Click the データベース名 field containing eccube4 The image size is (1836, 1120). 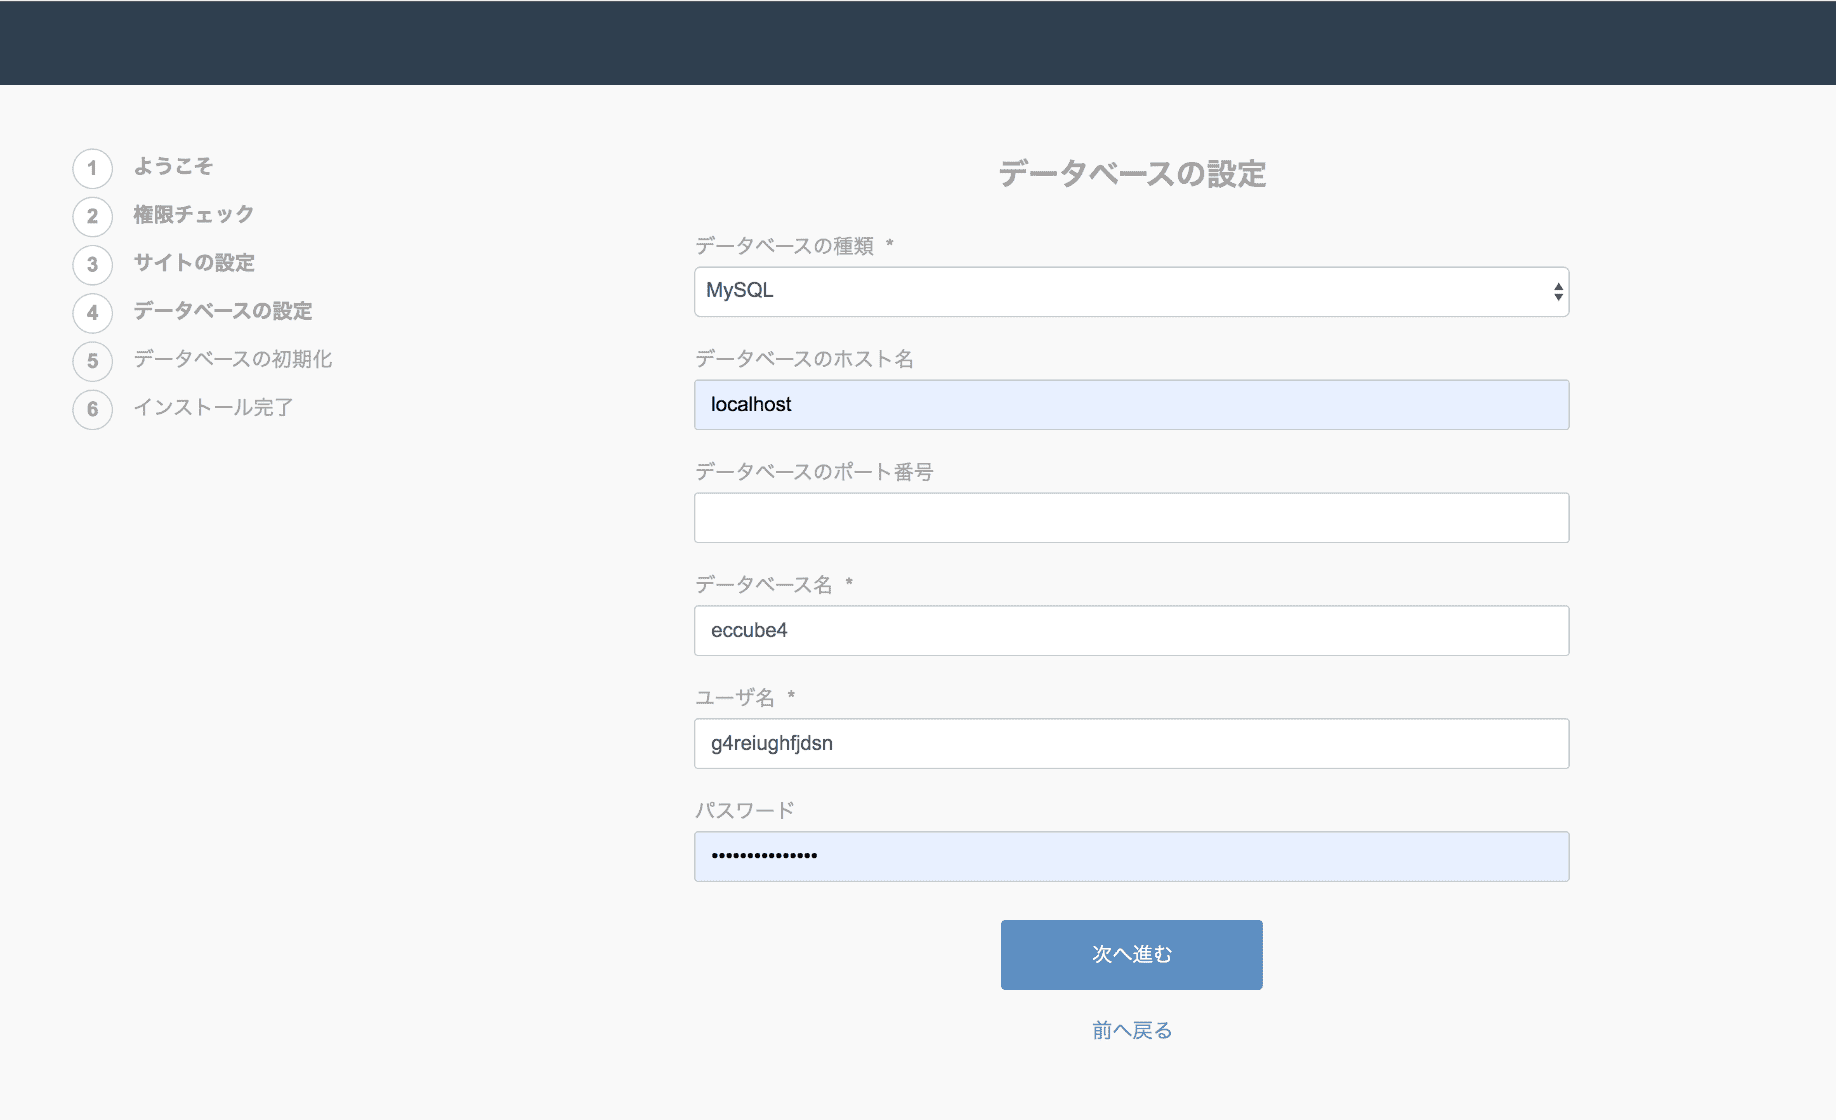(1131, 631)
